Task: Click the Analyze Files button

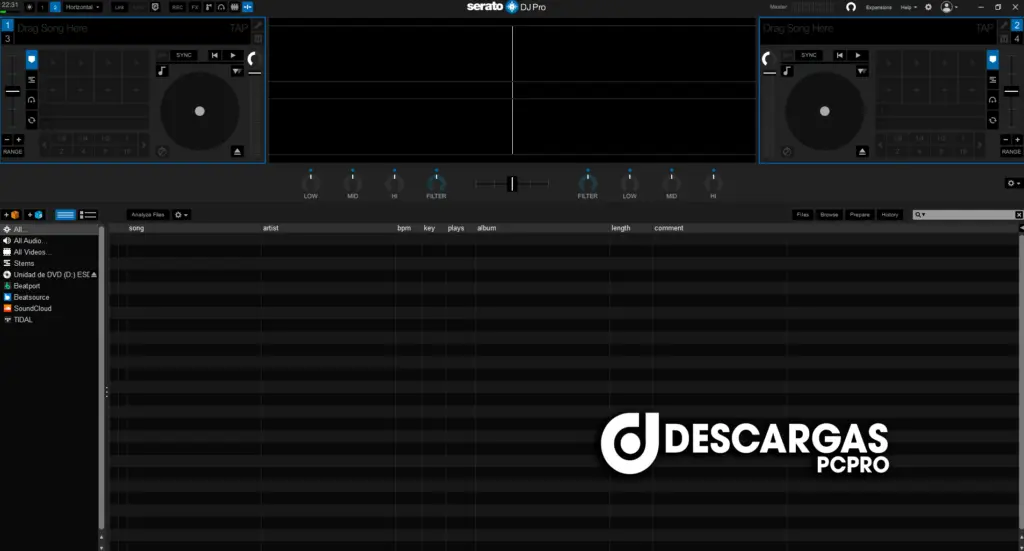Action: pos(147,215)
